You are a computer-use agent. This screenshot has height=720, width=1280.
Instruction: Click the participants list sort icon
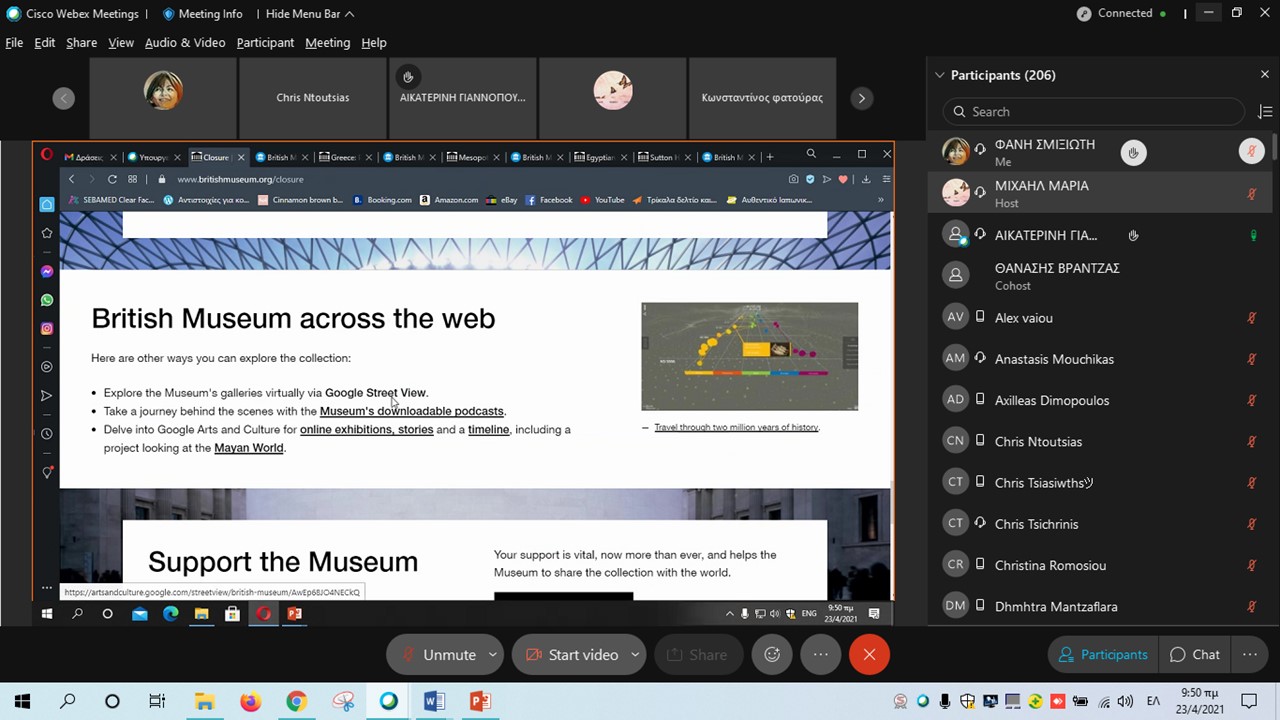tap(1265, 112)
